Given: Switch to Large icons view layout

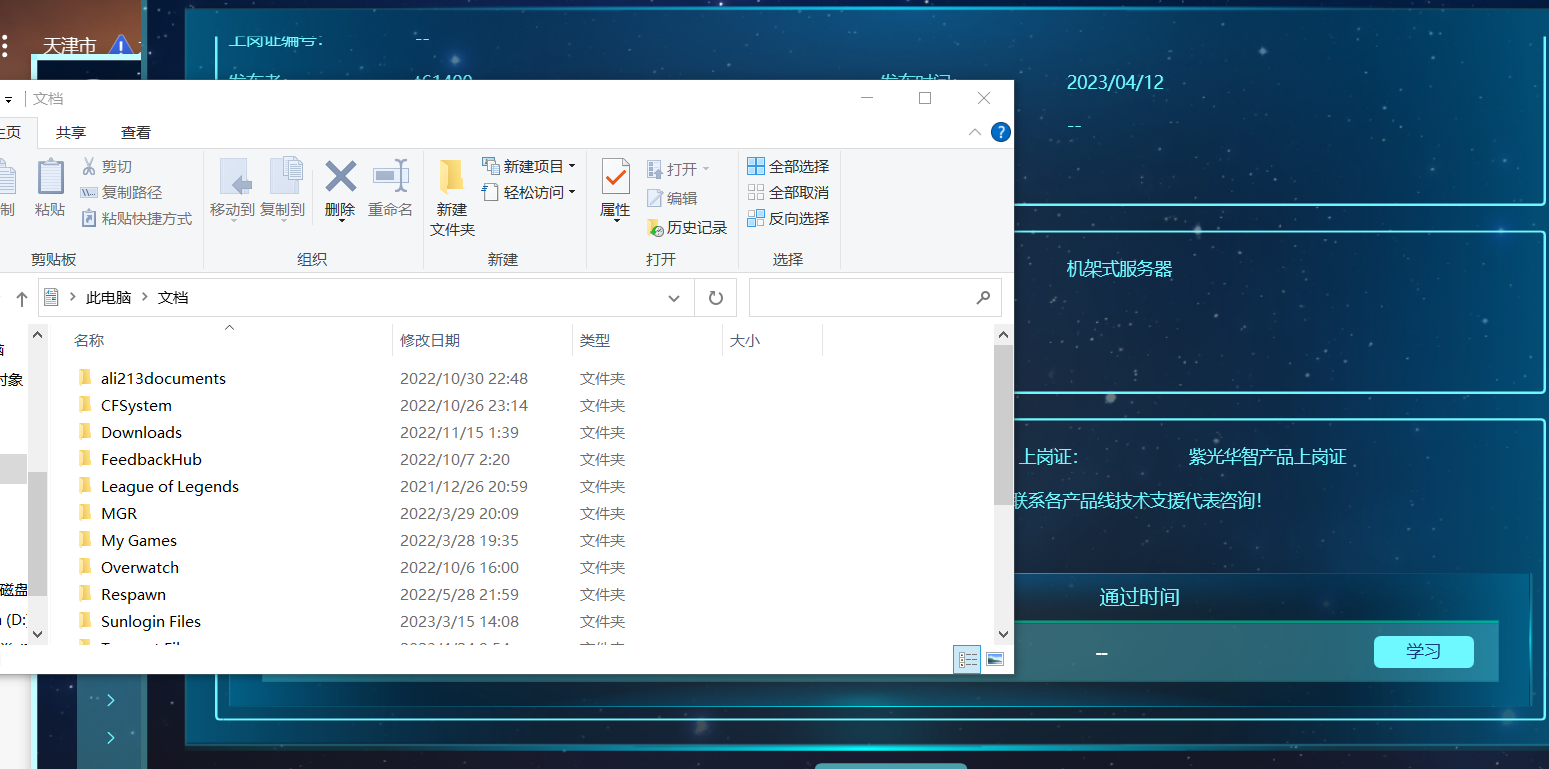Looking at the screenshot, I should click(994, 659).
